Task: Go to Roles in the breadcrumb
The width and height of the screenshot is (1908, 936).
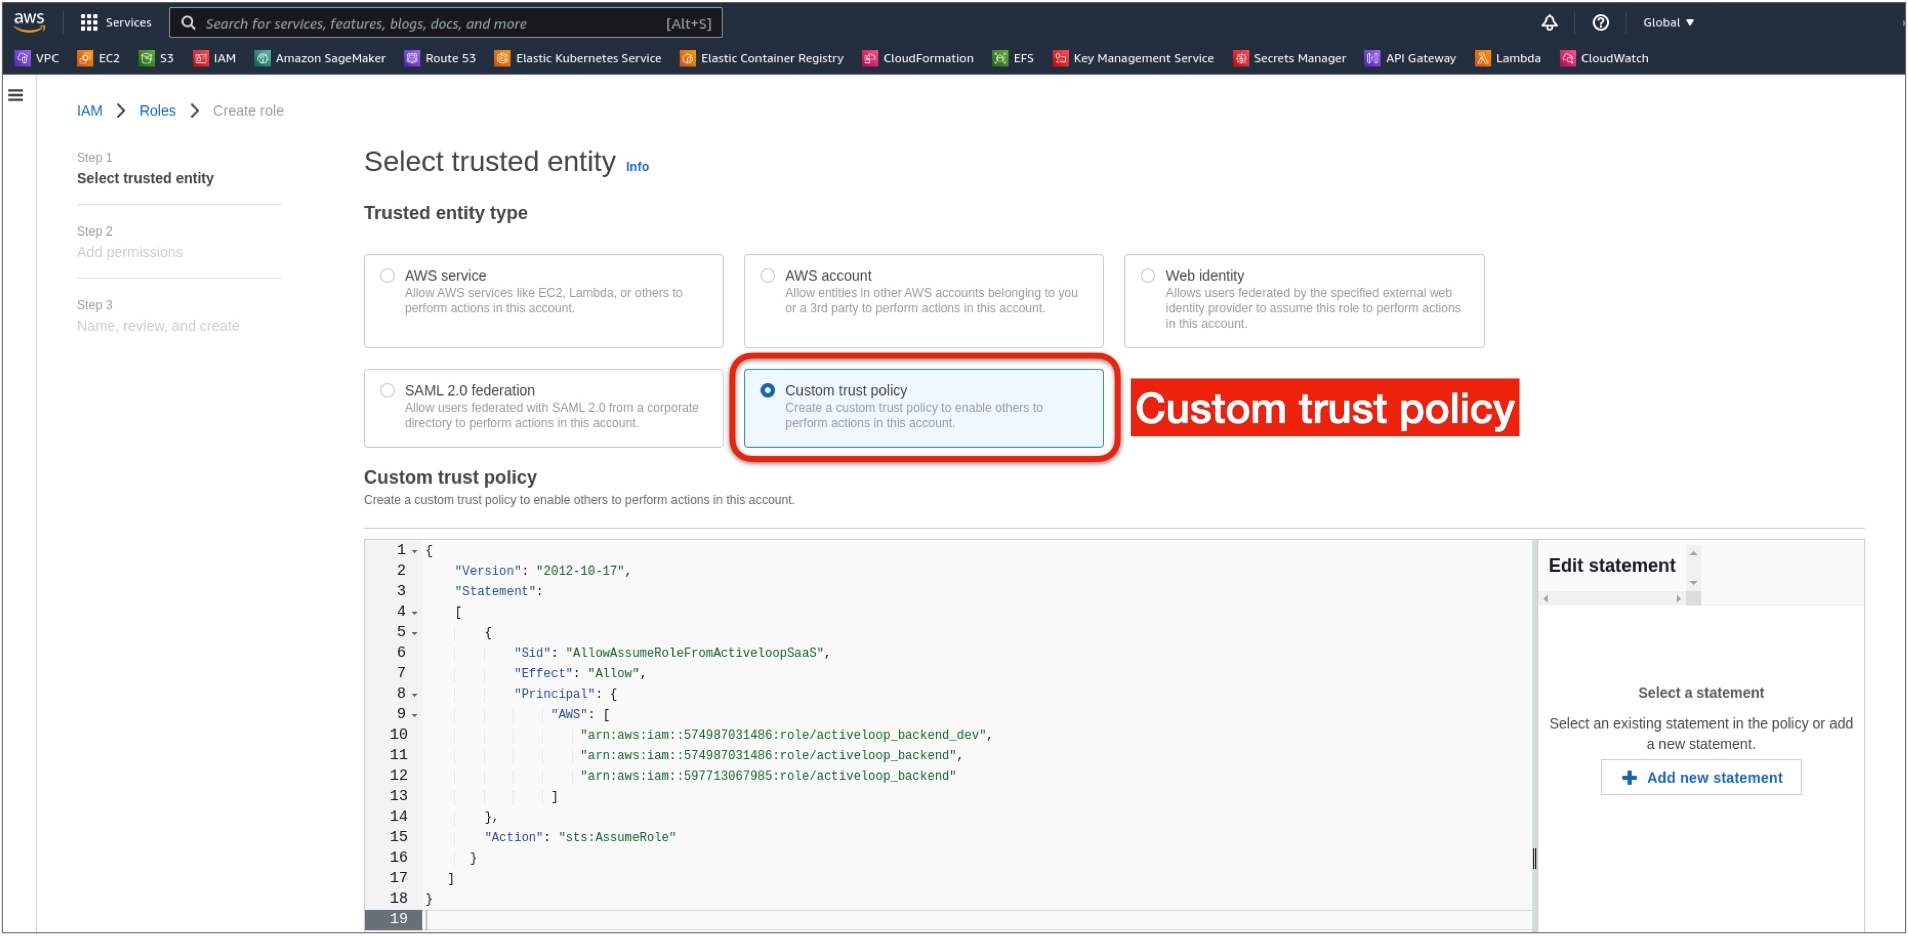Action: (x=157, y=111)
